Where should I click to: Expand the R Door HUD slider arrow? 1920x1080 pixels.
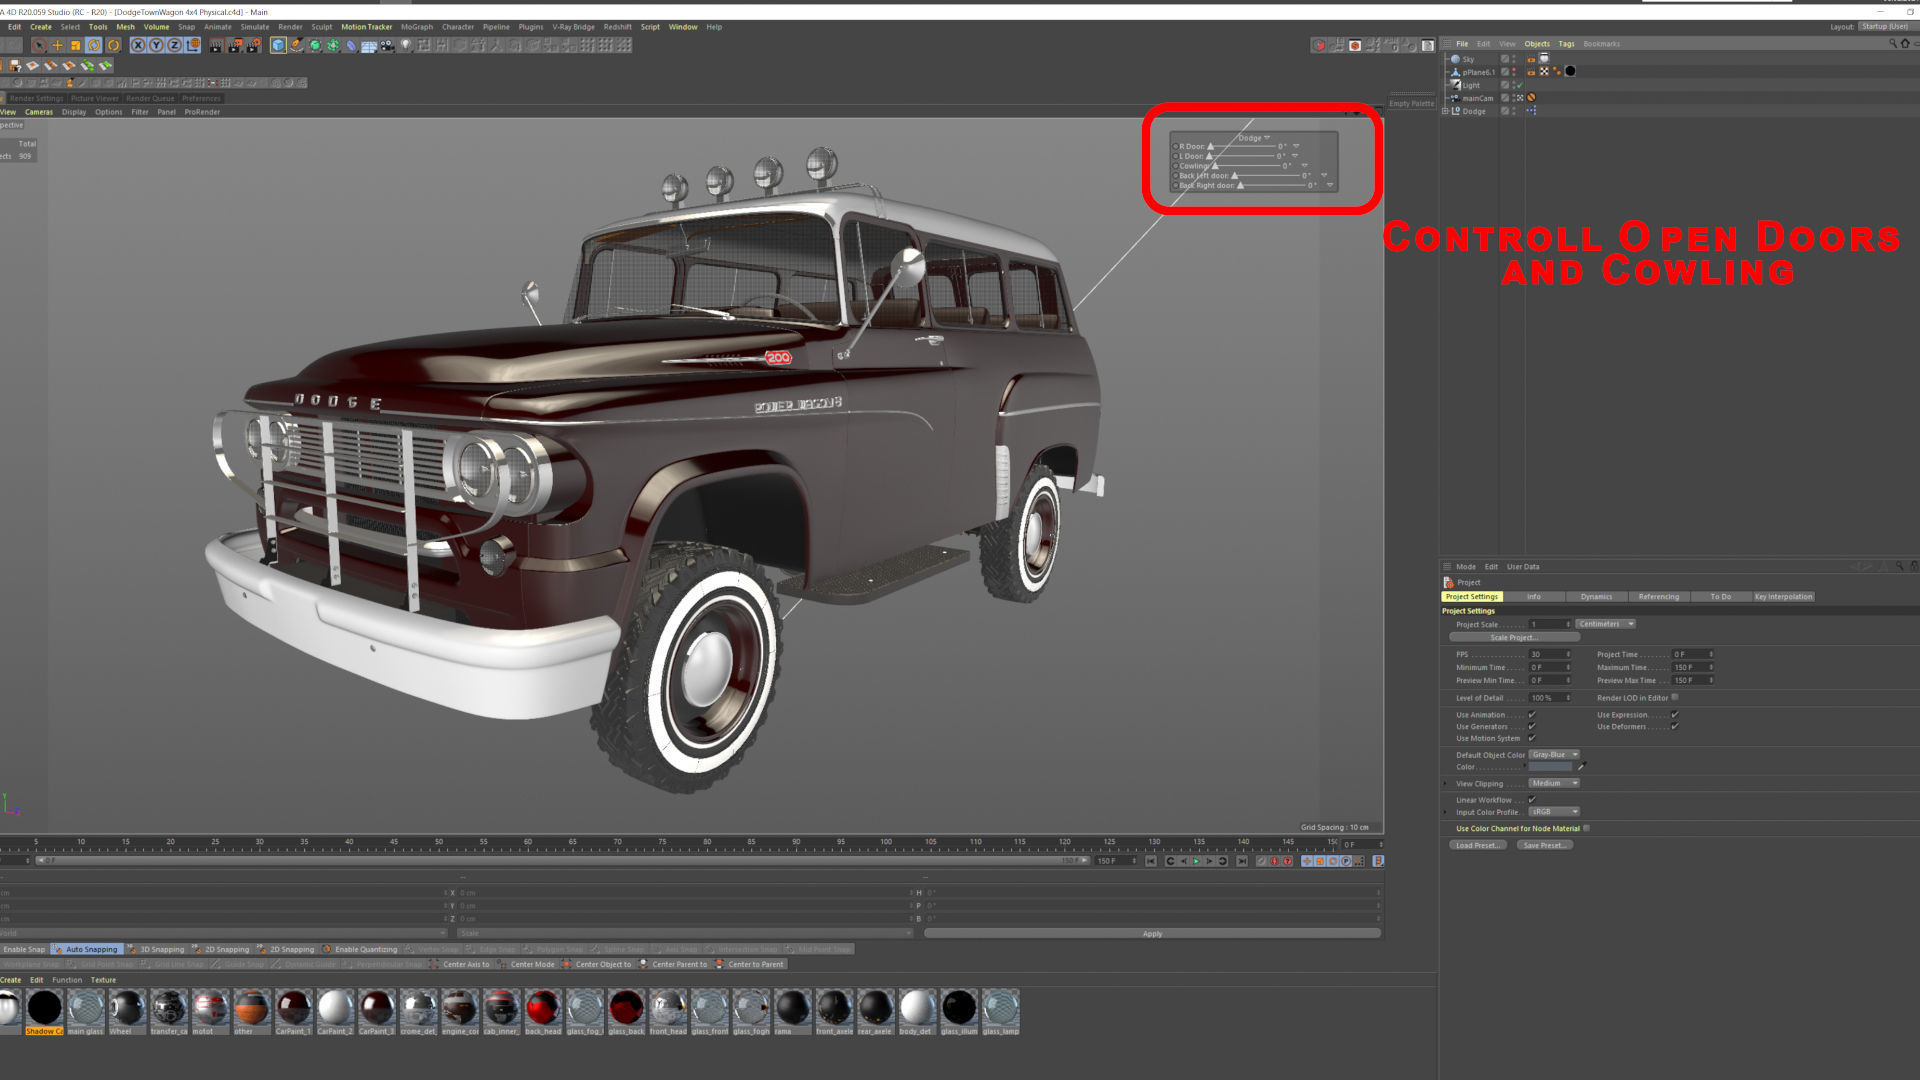(1296, 146)
